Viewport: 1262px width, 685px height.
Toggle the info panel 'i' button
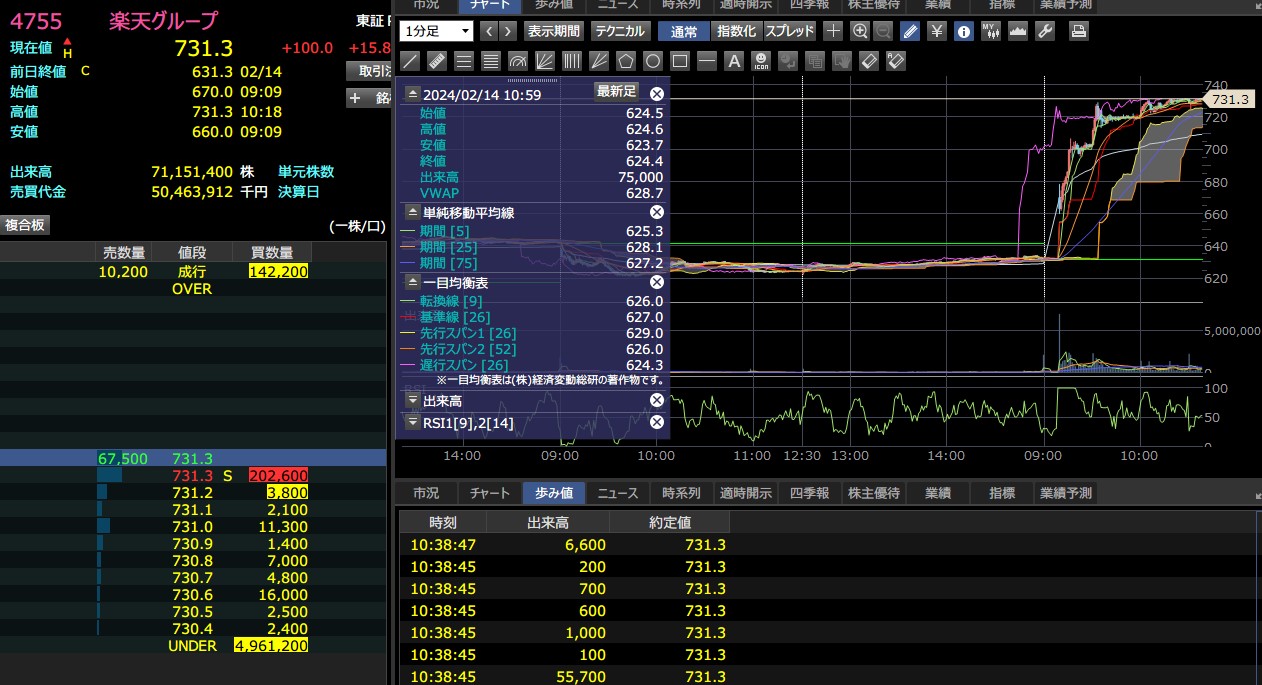pyautogui.click(x=964, y=31)
